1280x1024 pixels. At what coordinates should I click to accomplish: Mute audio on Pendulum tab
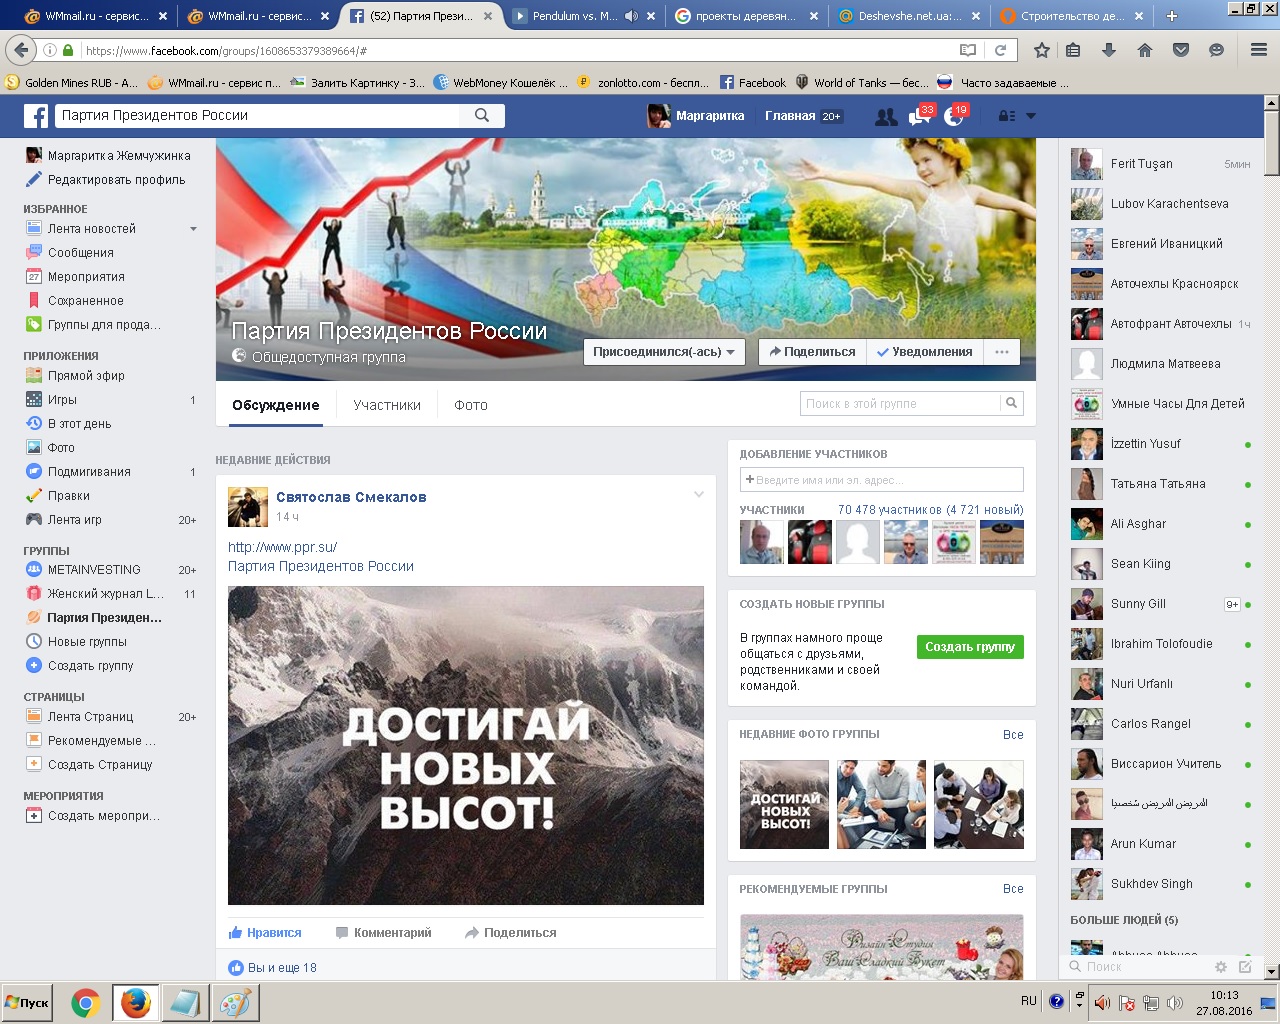click(x=631, y=16)
